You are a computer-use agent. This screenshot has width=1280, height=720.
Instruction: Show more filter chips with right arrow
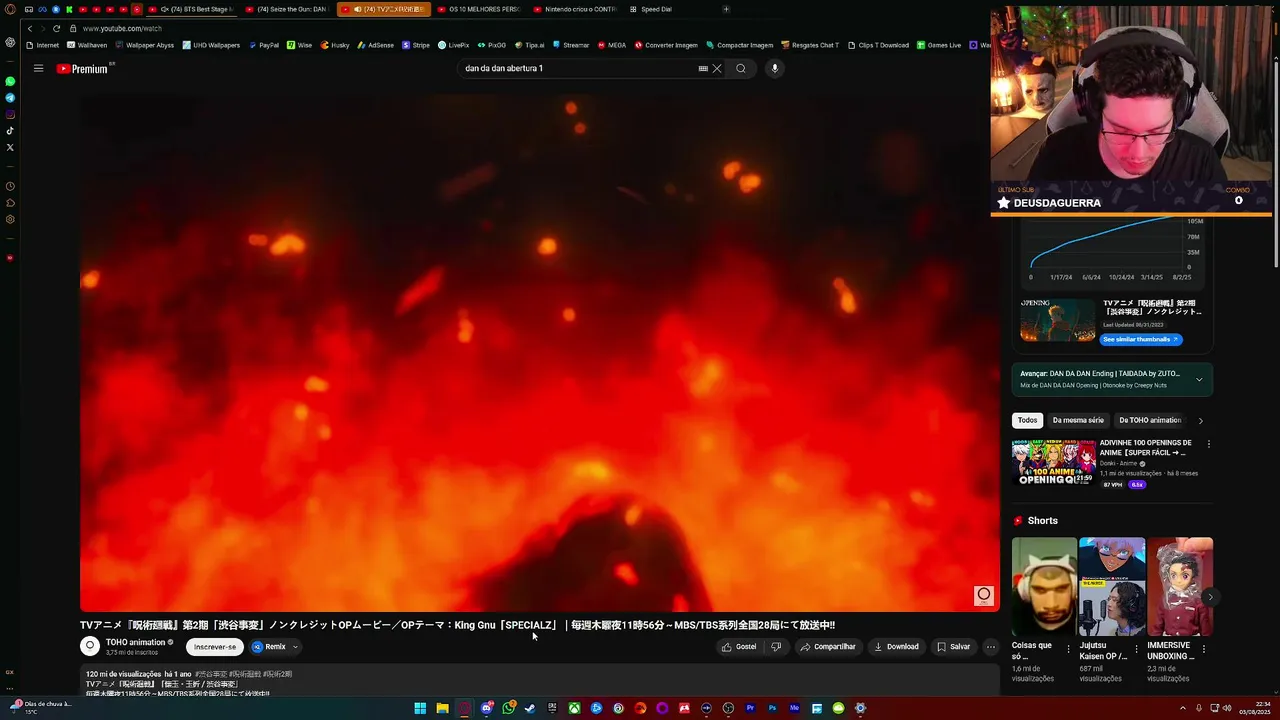(1200, 421)
